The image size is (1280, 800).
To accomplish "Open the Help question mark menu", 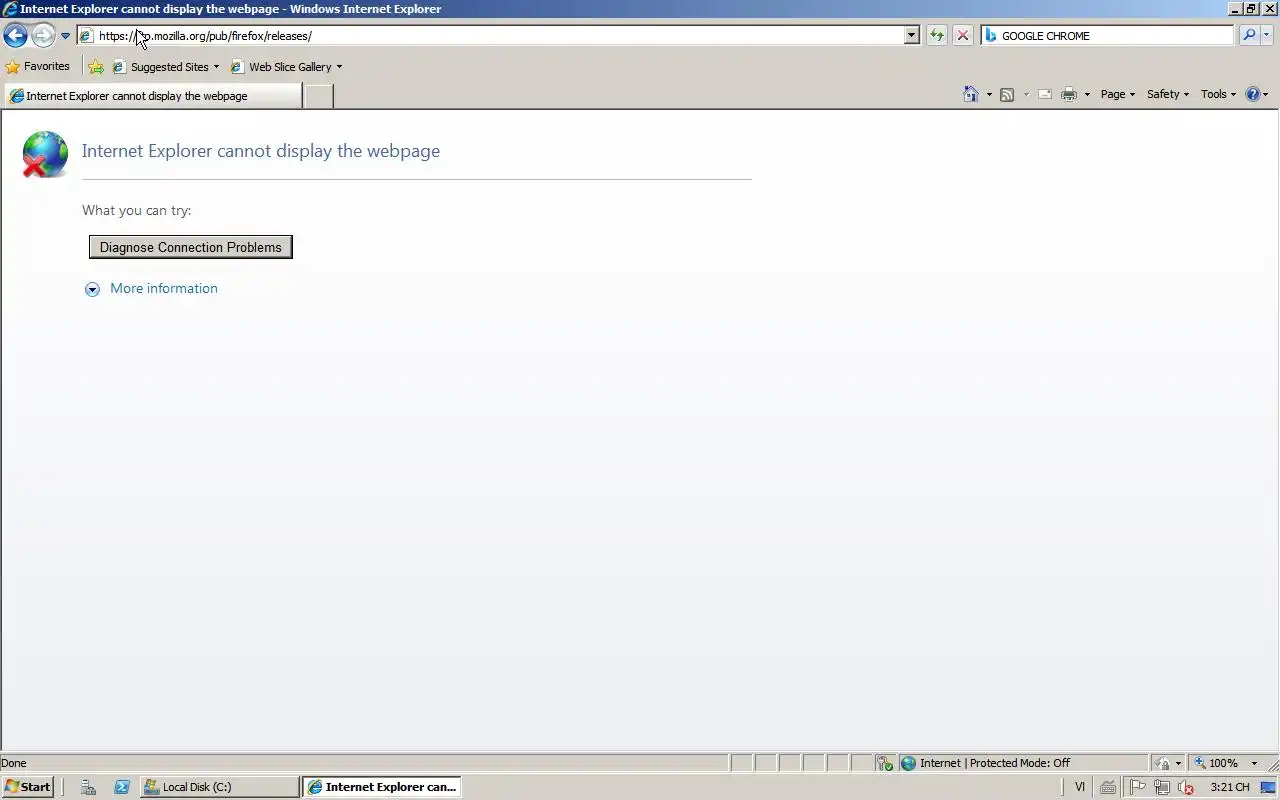I will 1257,94.
